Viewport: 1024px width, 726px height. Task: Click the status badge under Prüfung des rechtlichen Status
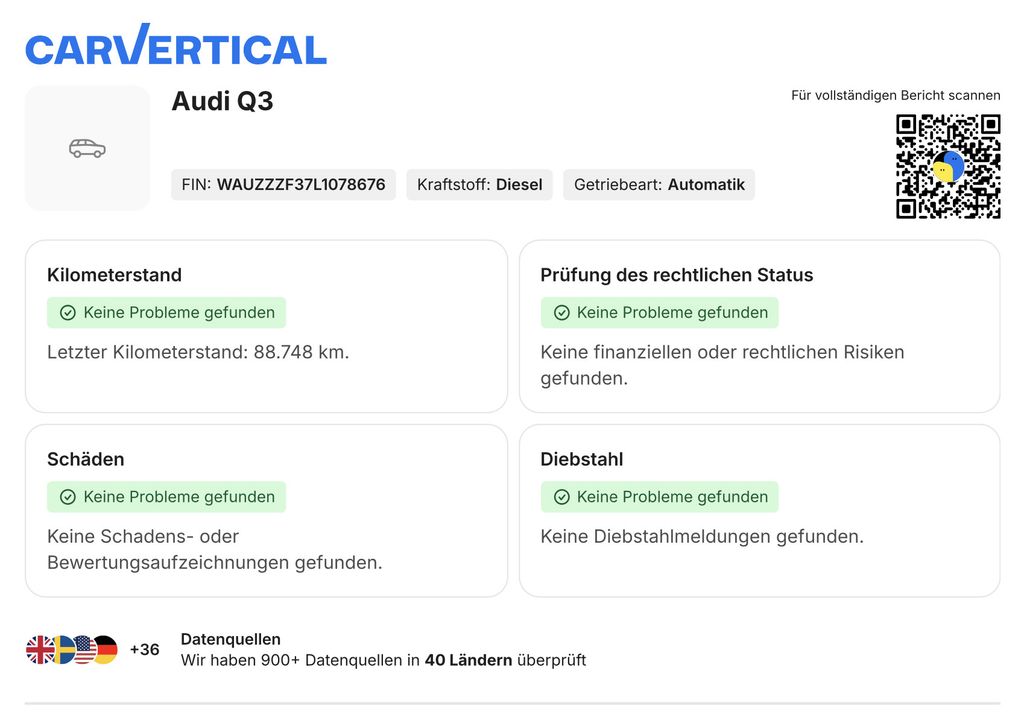(659, 313)
